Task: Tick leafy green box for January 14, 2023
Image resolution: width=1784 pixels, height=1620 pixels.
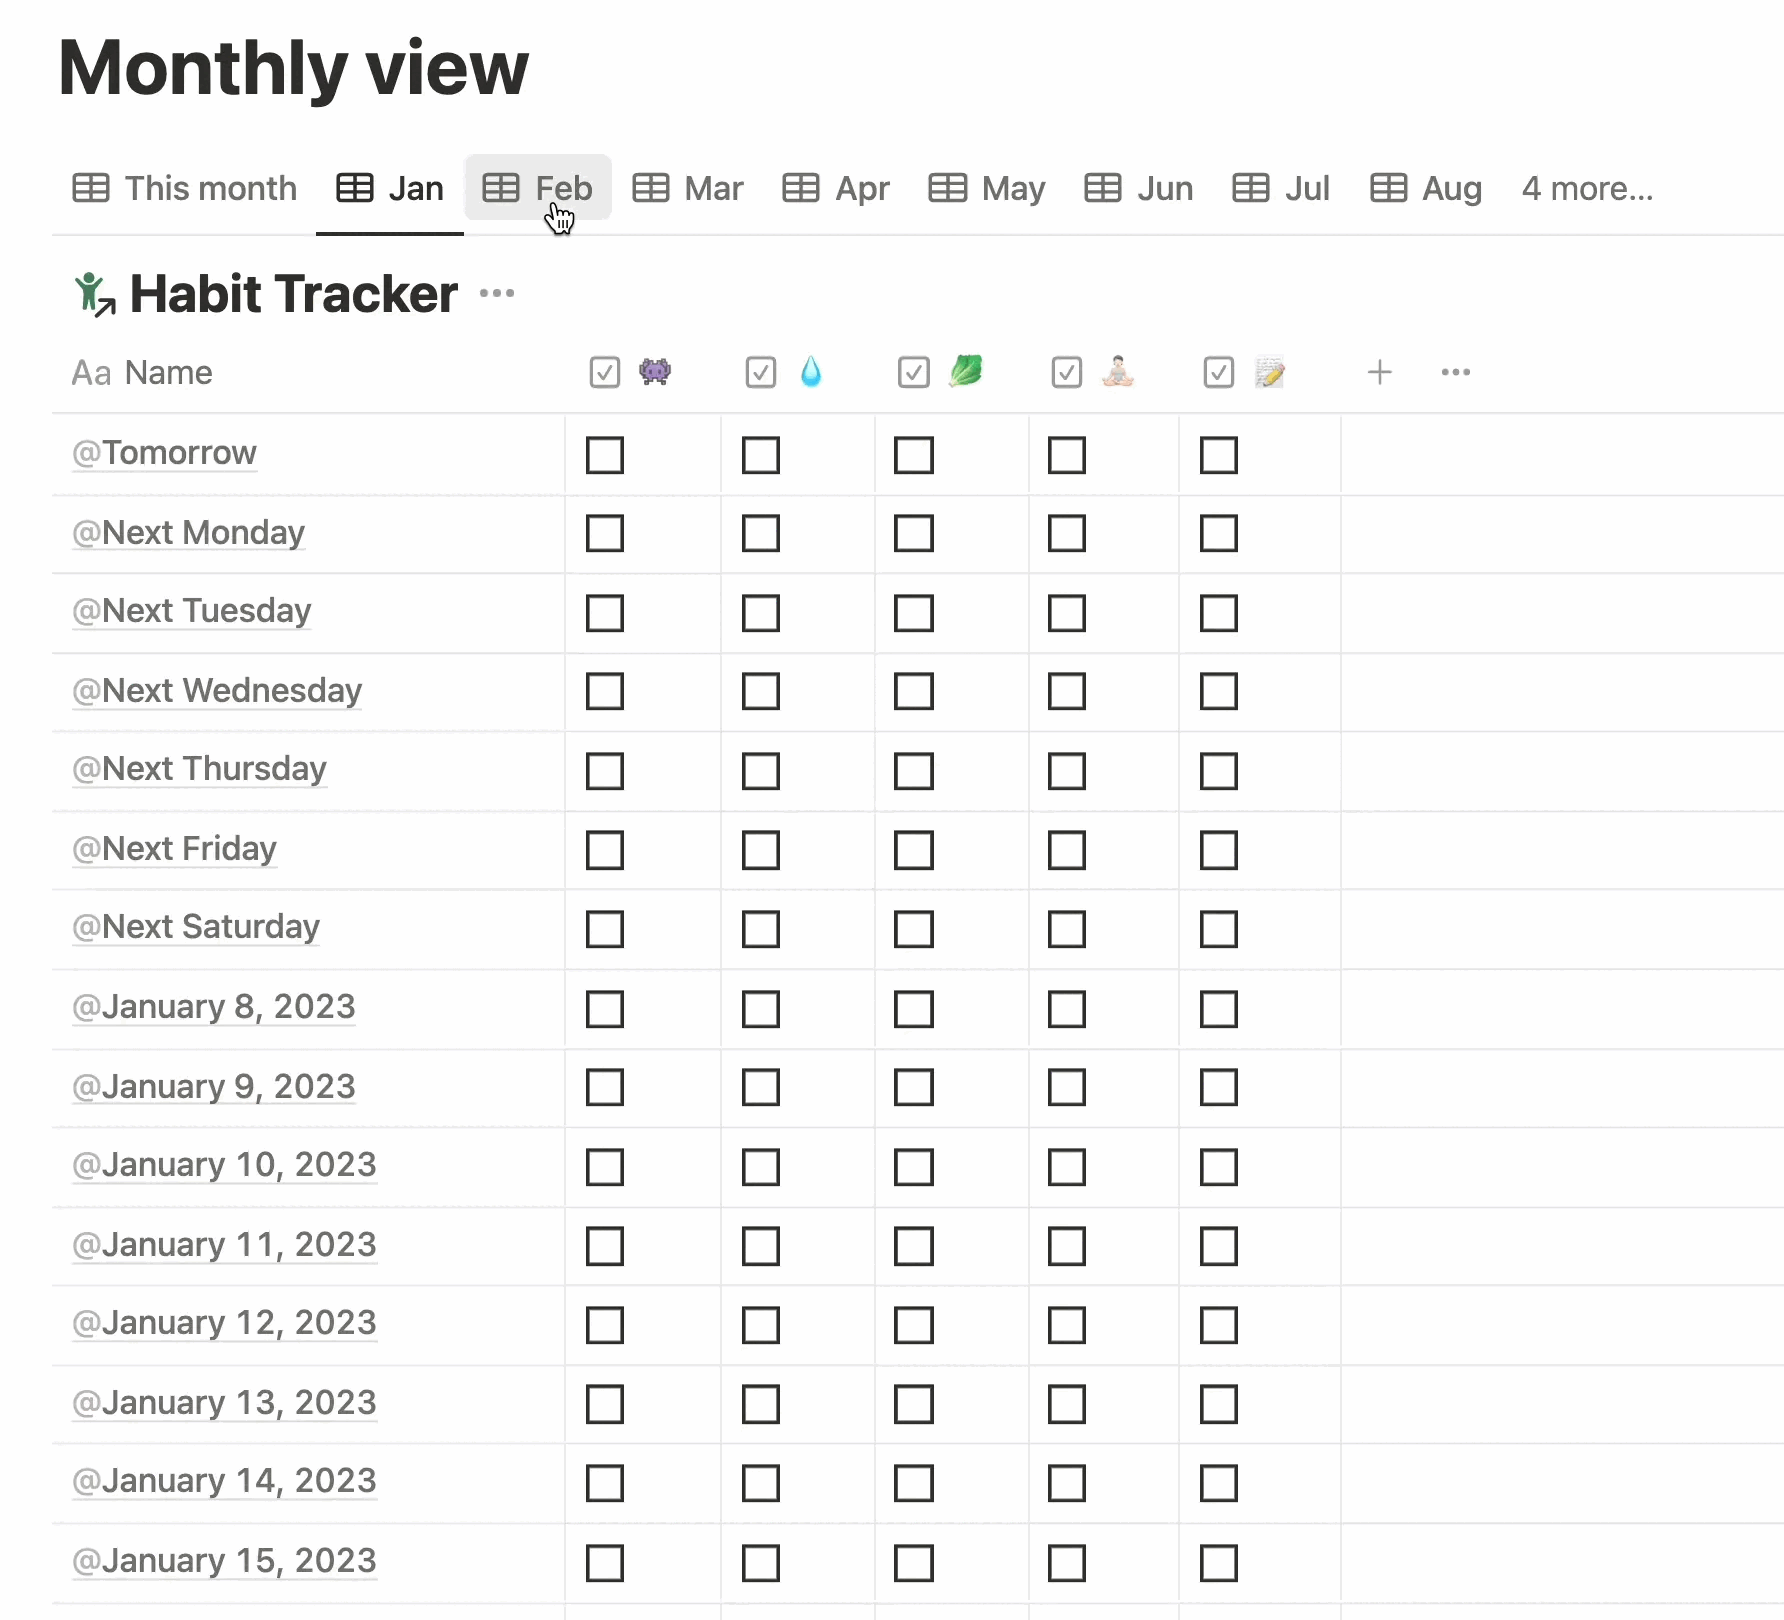Action: pos(914,1483)
